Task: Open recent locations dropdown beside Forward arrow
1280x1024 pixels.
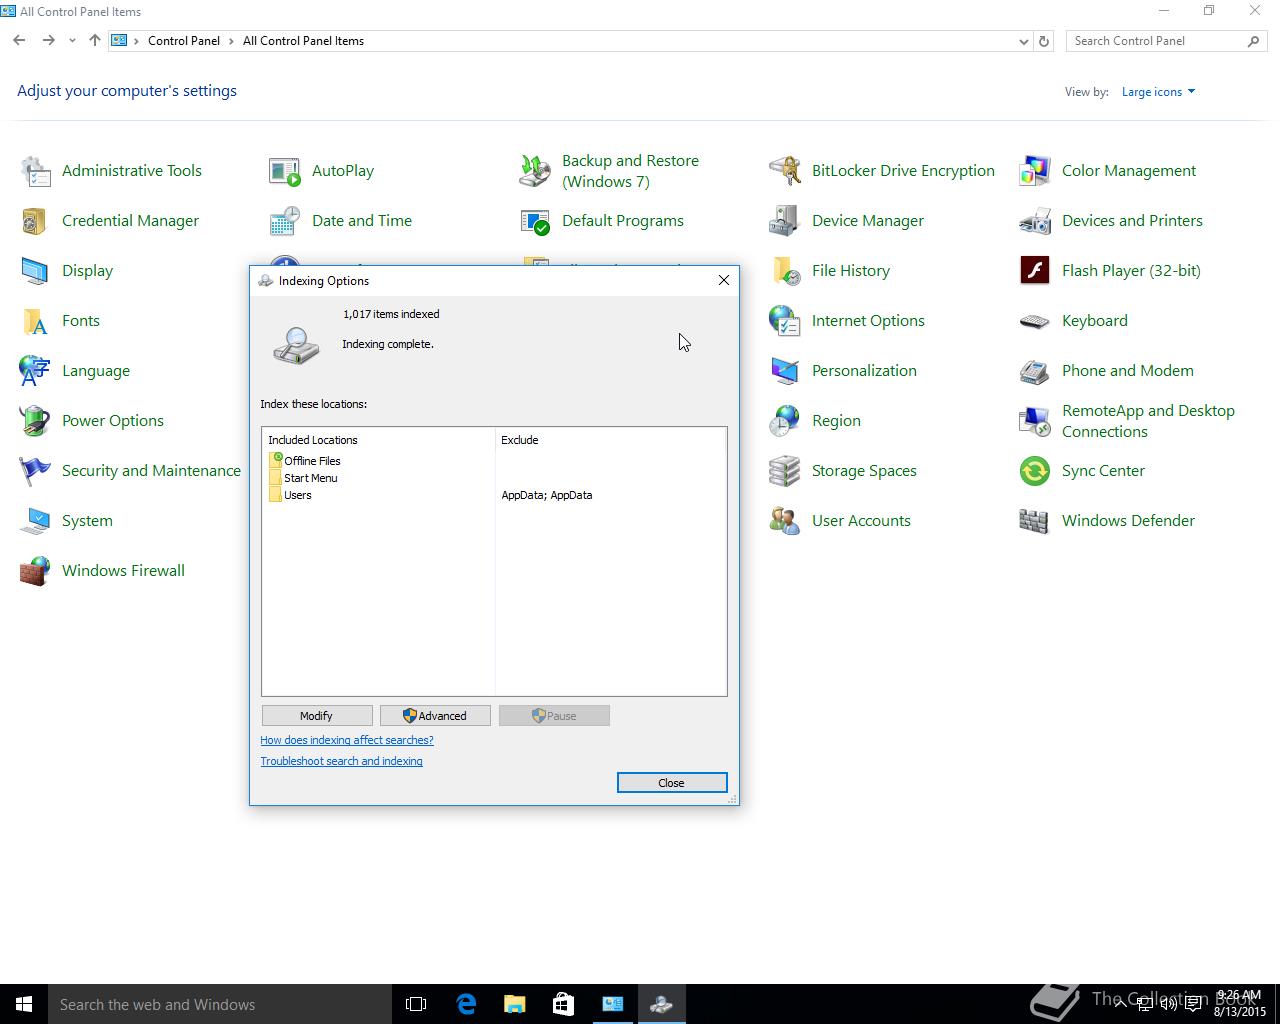Action: tap(72, 41)
